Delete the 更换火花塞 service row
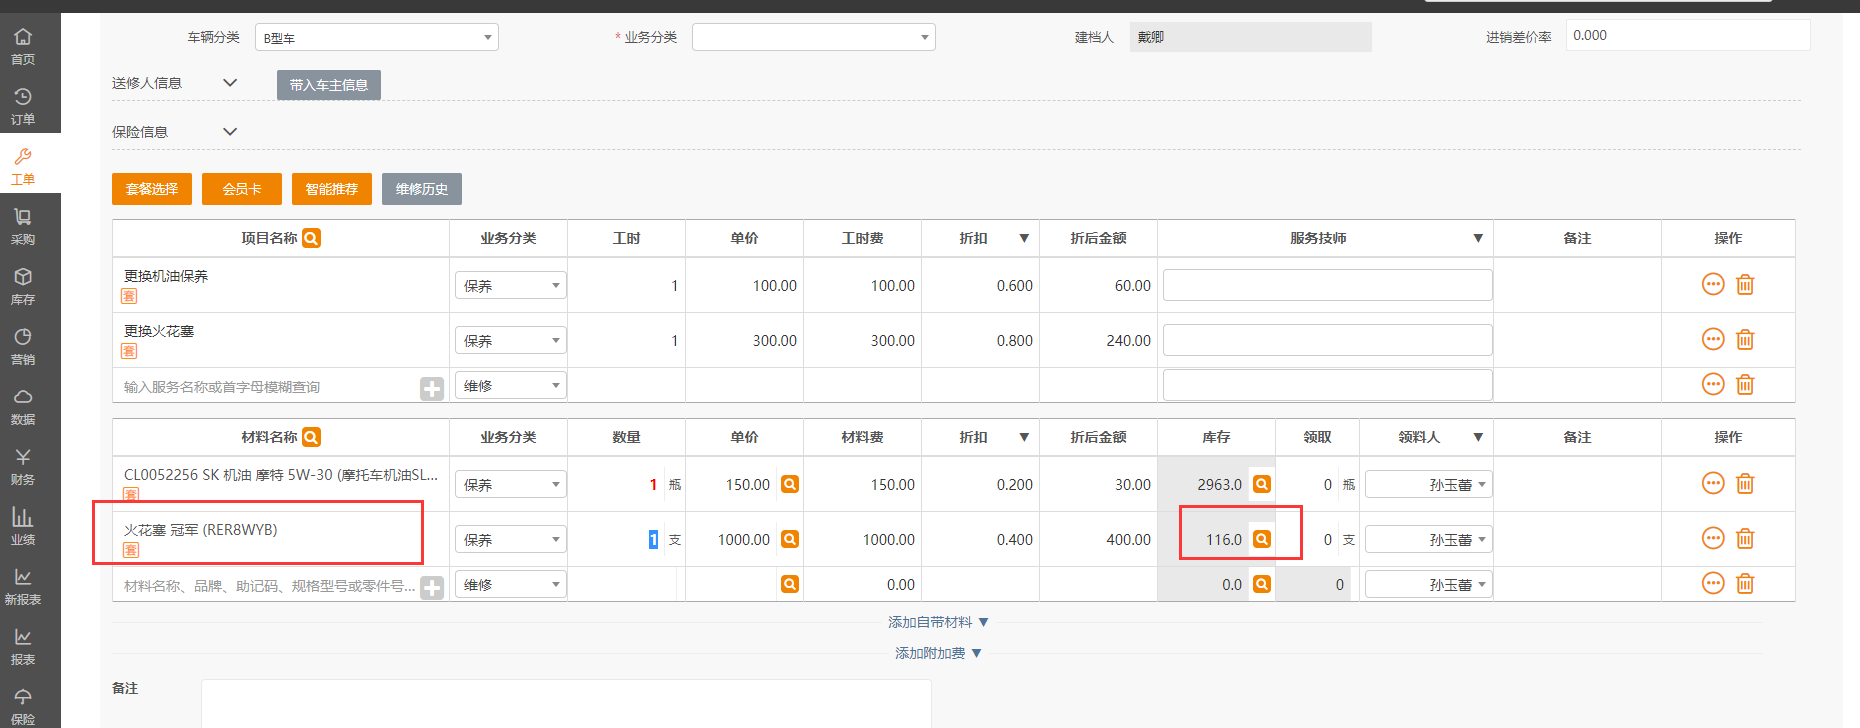Viewport: 1860px width, 728px height. pyautogui.click(x=1745, y=339)
